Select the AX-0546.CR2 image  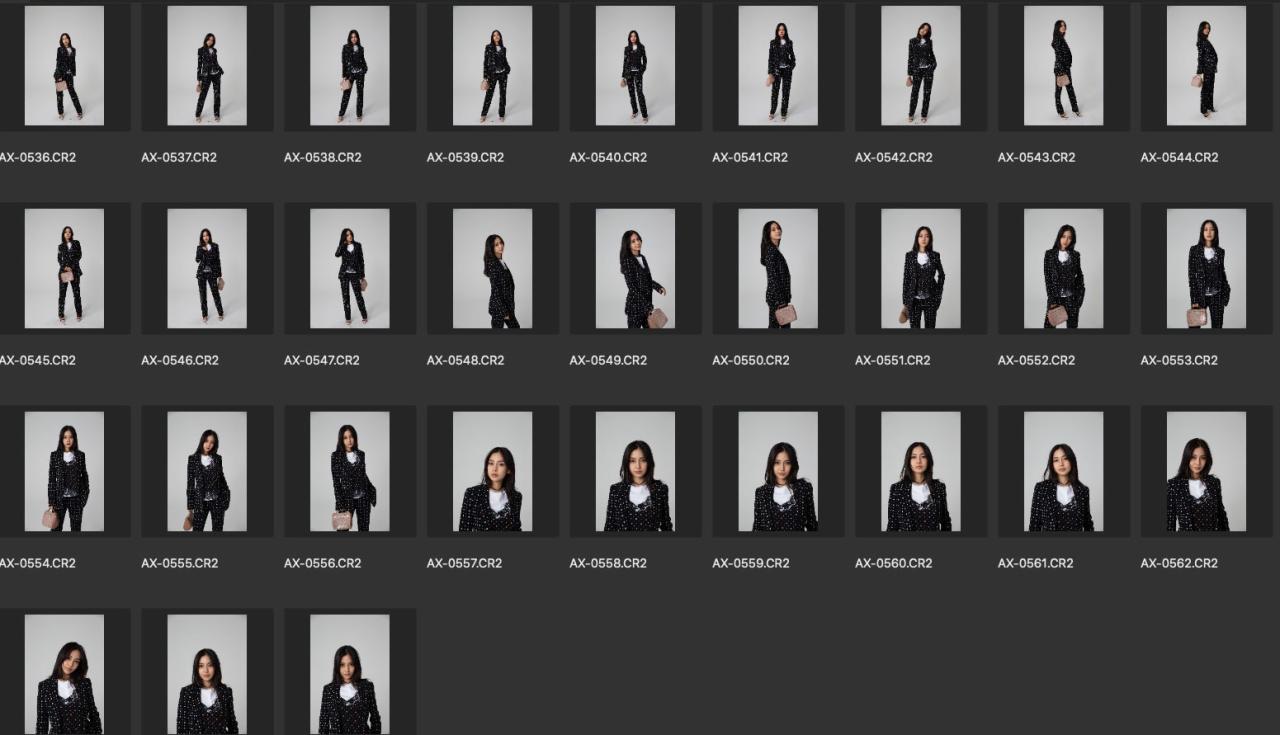coord(207,268)
